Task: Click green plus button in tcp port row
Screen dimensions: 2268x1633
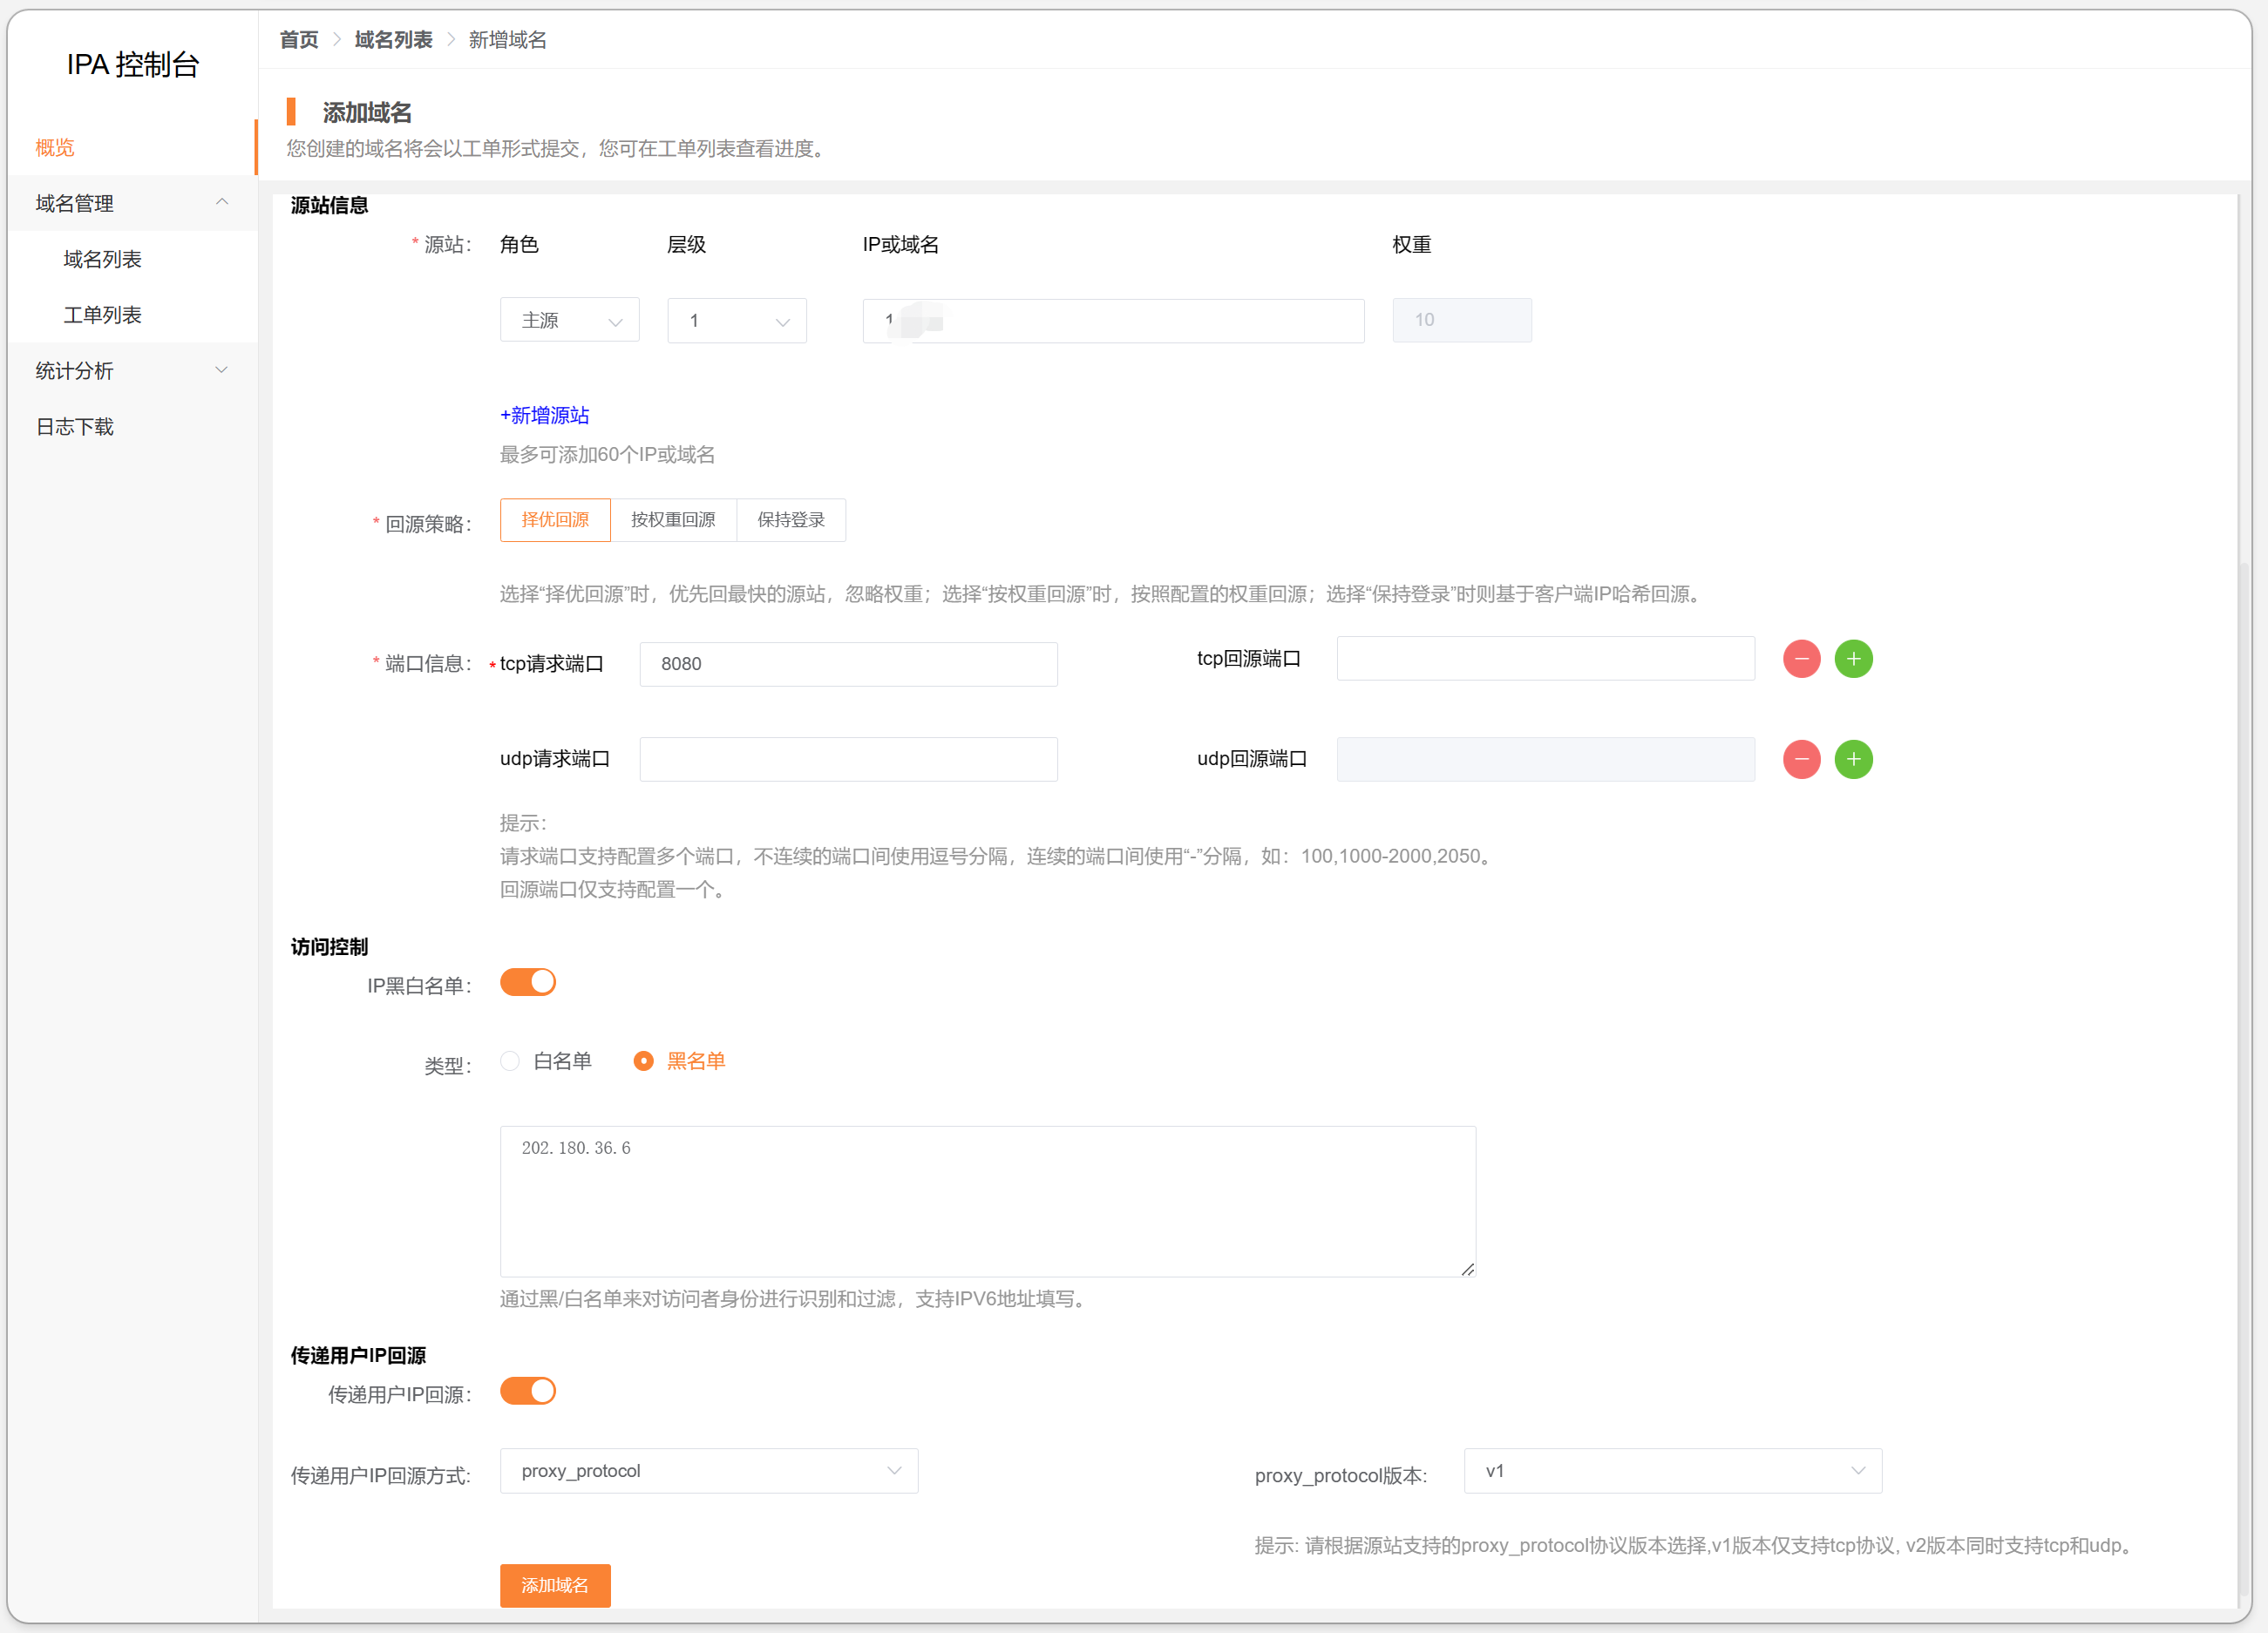Action: coord(1853,659)
